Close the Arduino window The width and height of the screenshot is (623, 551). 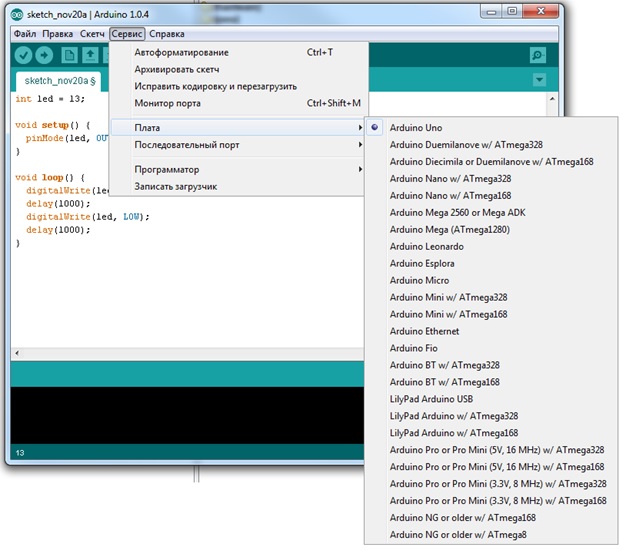coord(541,12)
